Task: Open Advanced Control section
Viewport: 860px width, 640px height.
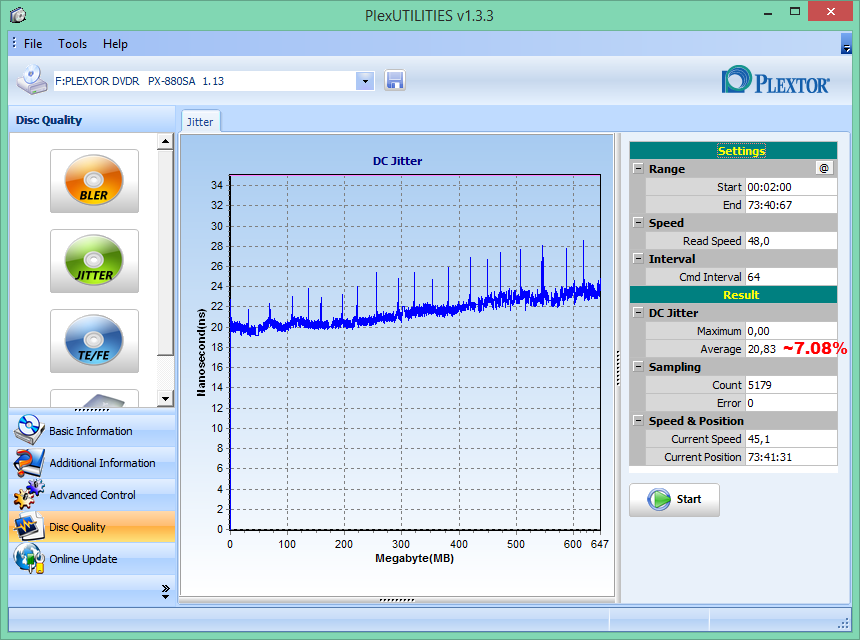Action: click(x=92, y=495)
